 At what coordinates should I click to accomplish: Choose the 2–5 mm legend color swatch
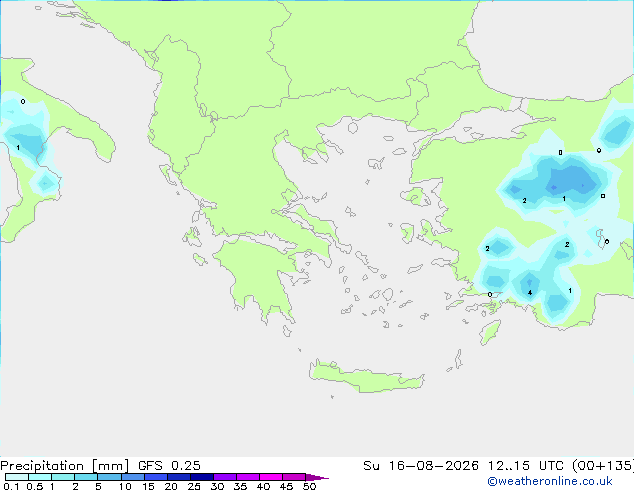click(x=86, y=477)
